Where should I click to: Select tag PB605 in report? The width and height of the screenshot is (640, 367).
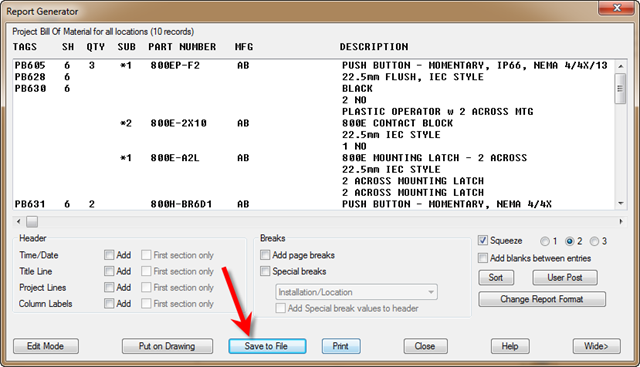(30, 65)
